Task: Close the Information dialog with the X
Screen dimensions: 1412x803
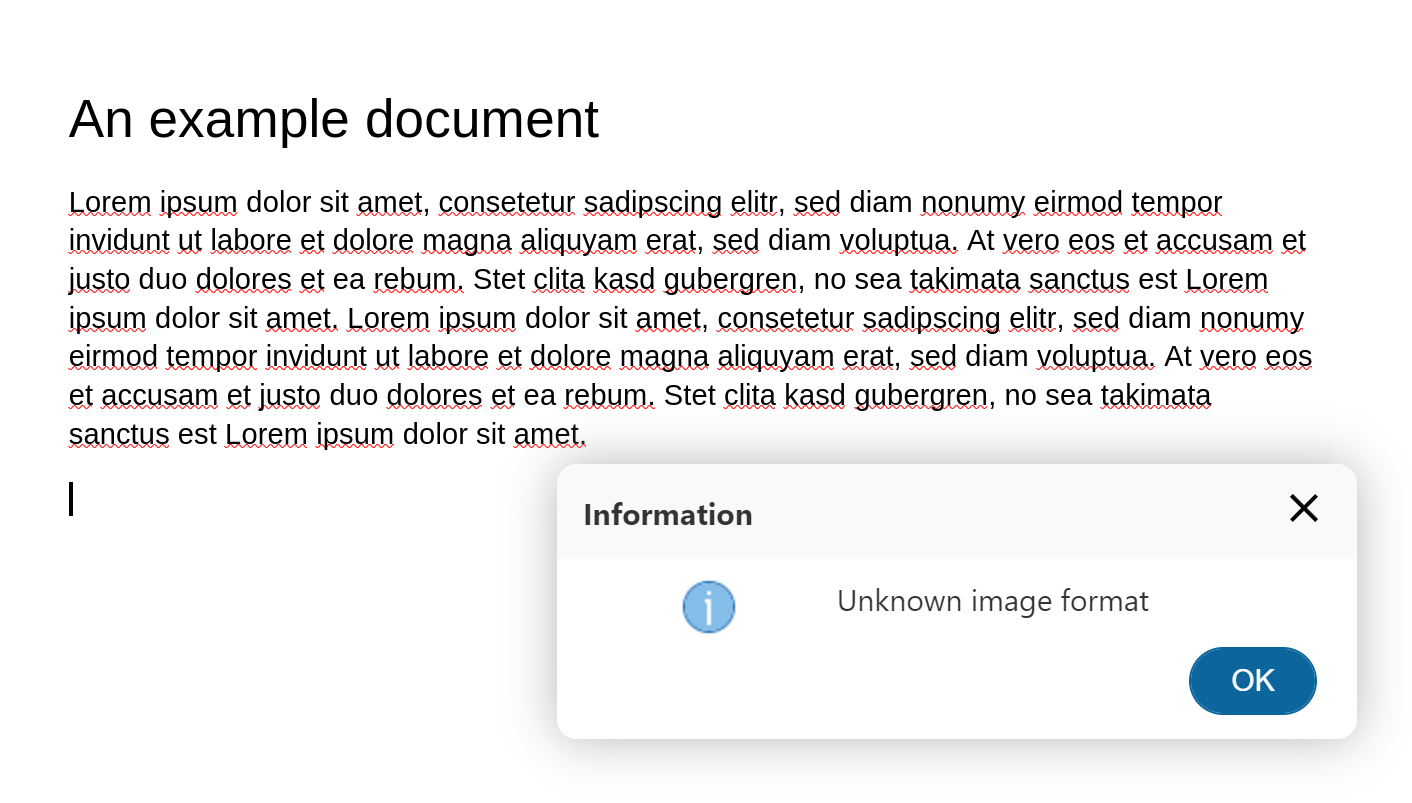Action: coord(1303,509)
